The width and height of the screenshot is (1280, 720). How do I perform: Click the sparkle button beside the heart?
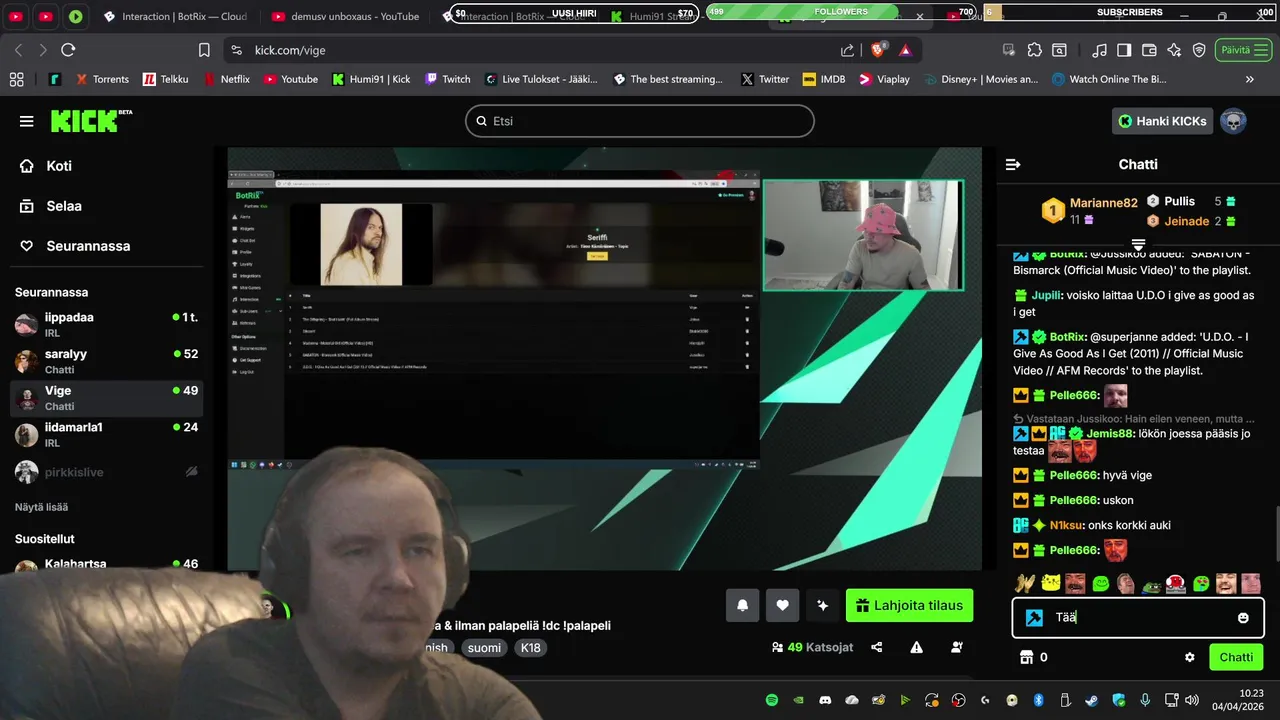click(822, 605)
